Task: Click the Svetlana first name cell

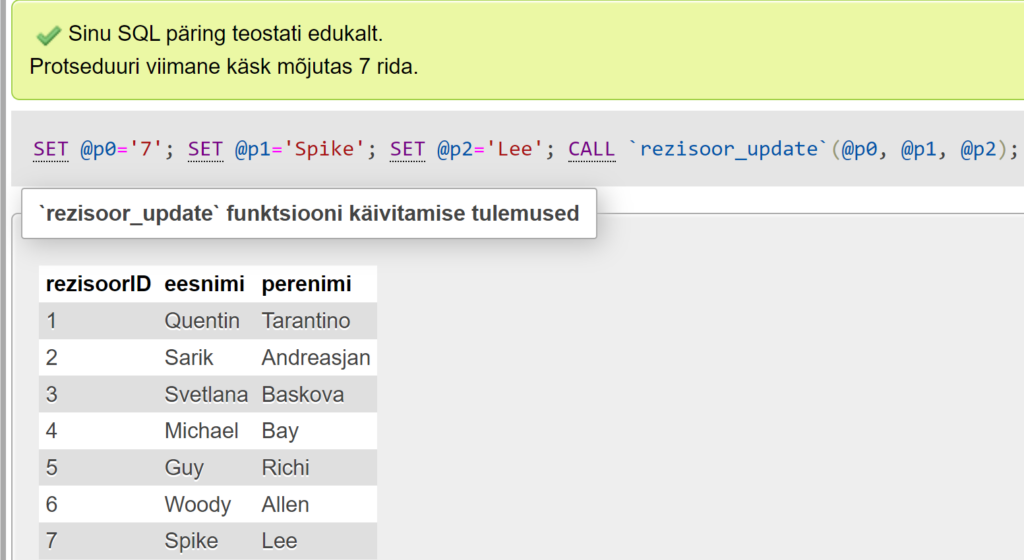Action: click(206, 395)
